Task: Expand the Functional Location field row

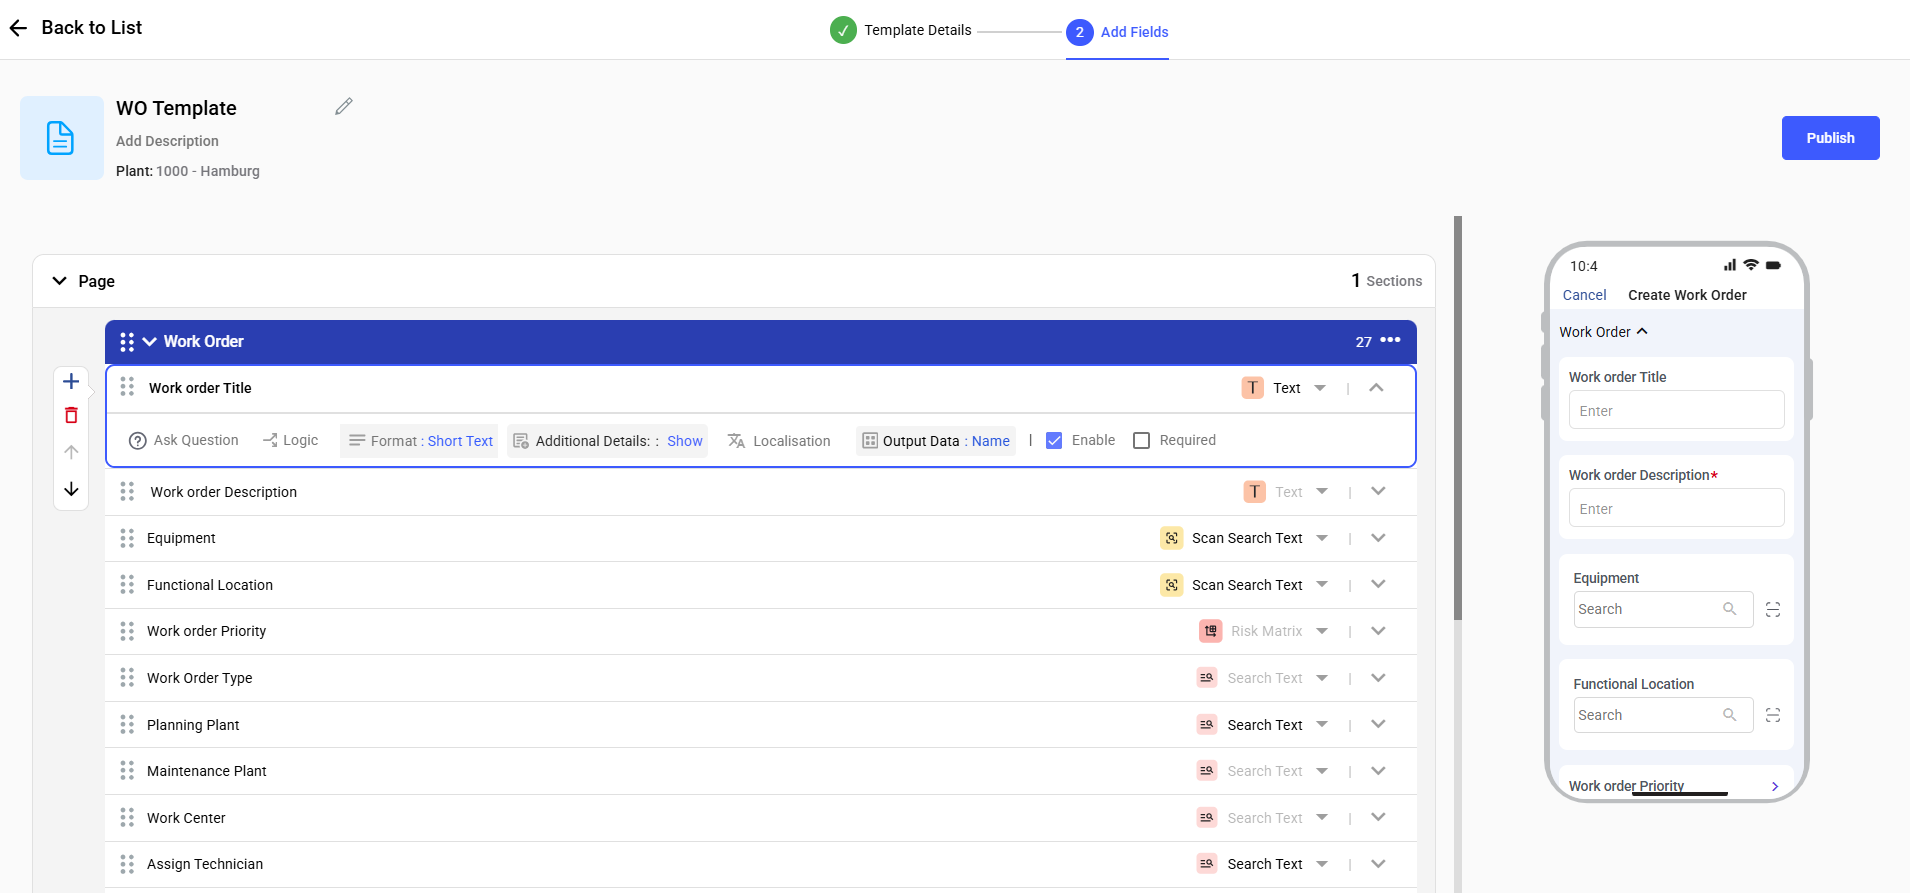Action: tap(1378, 585)
